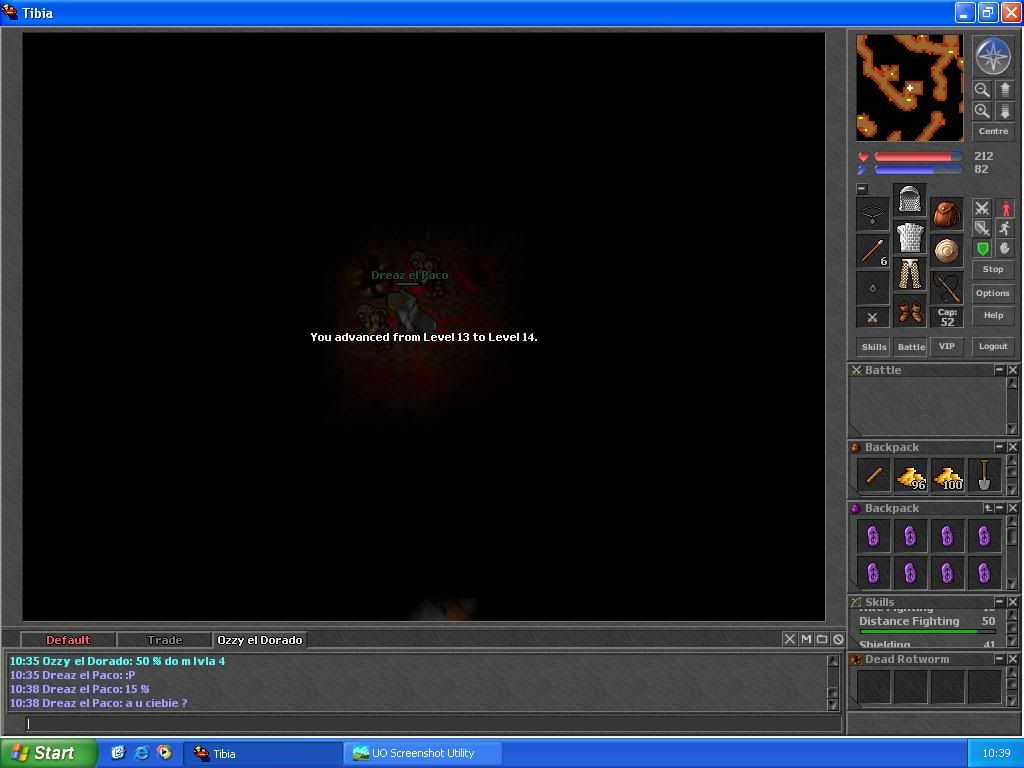Toggle the Skills window button

(873, 347)
